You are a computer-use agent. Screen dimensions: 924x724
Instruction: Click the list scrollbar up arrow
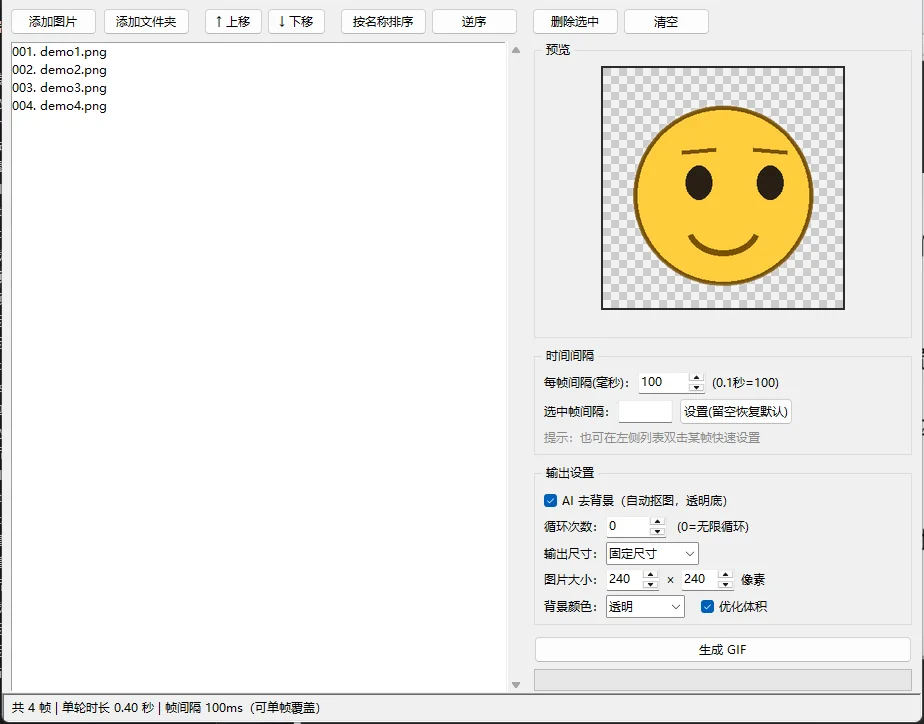[516, 50]
